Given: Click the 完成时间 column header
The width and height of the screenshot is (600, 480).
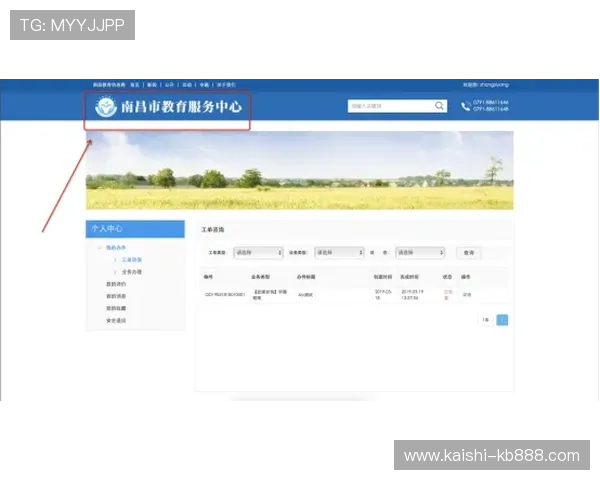Looking at the screenshot, I should pyautogui.click(x=409, y=277).
